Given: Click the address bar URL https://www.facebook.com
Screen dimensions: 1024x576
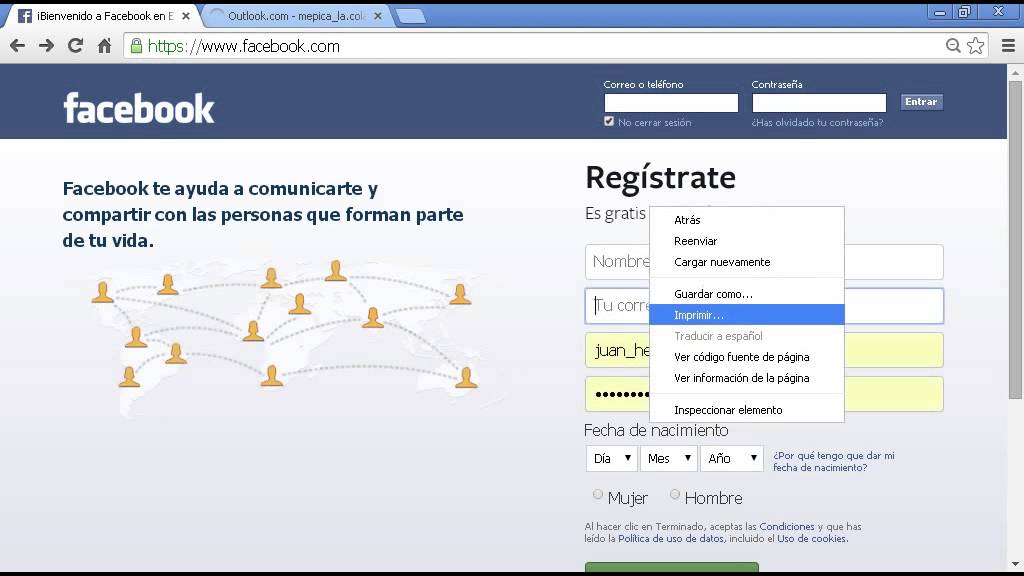Looking at the screenshot, I should click(244, 46).
